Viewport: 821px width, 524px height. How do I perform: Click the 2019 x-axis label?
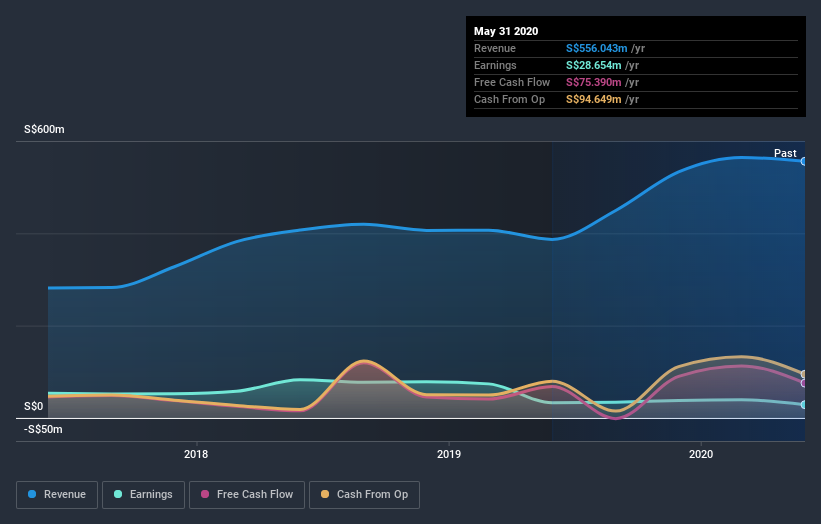449,454
